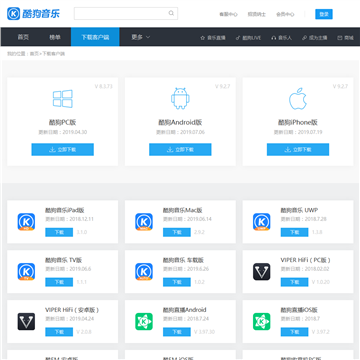Click the VIPER HiFi（PC版）title
360x360 pixels.
coord(306,260)
